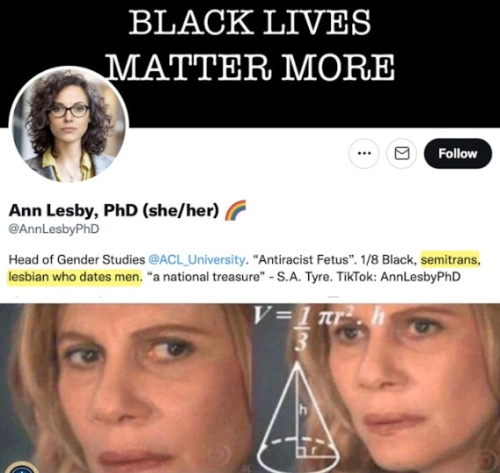This screenshot has width=500, height=473.
Task: Open the three-dot more options menu
Action: pyautogui.click(x=364, y=154)
